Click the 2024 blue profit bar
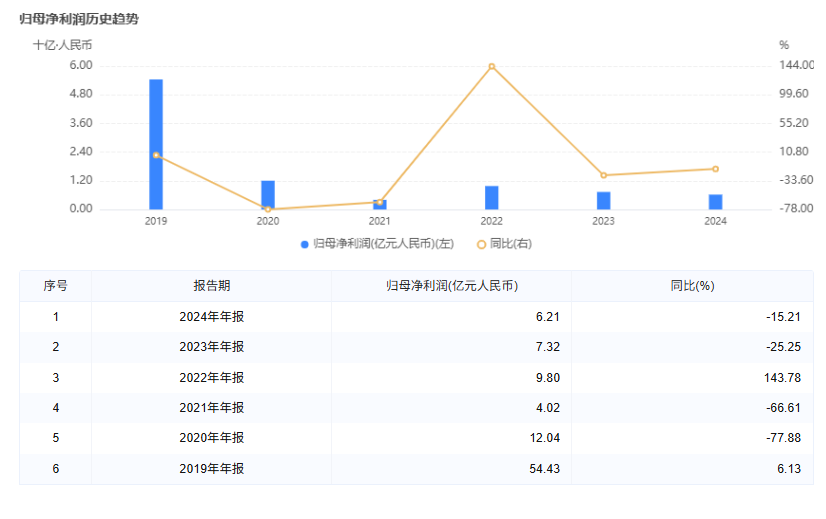826x519 pixels. click(x=715, y=202)
